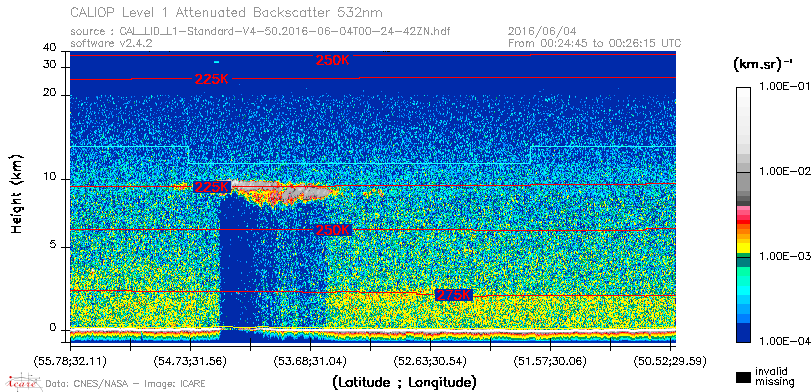811x392 pixels.
Task: Click the chart title 'CALIOP Level 1 Attenuated Backscatter 532nm'
Action: point(227,12)
